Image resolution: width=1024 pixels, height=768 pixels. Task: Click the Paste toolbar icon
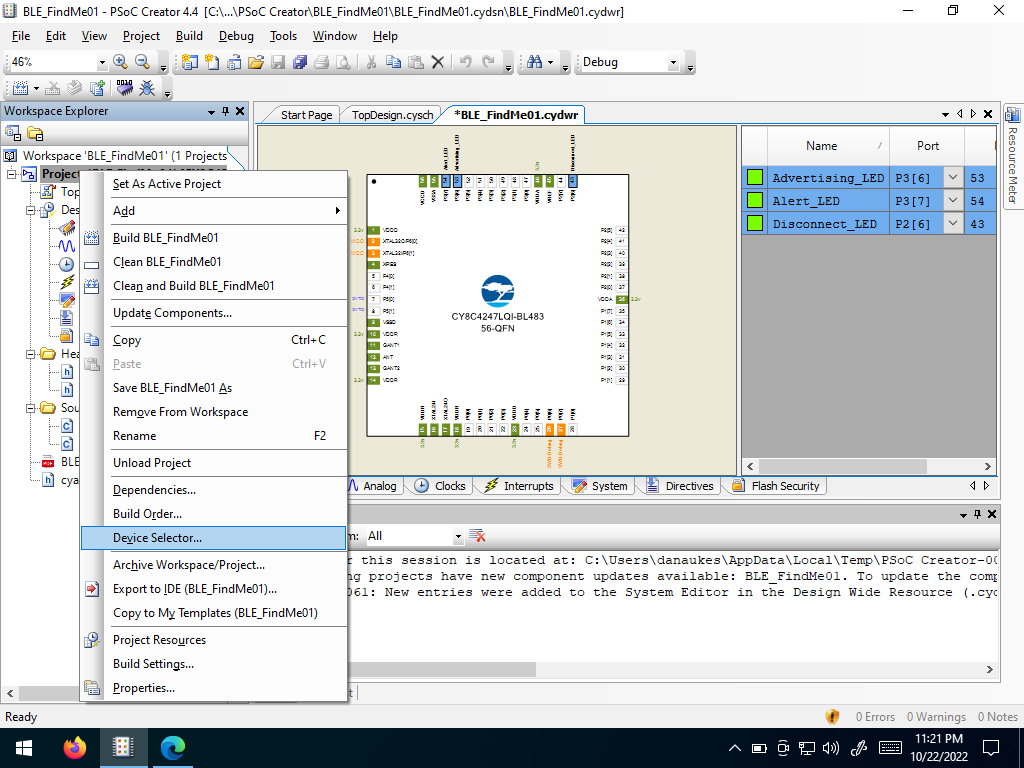[415, 62]
